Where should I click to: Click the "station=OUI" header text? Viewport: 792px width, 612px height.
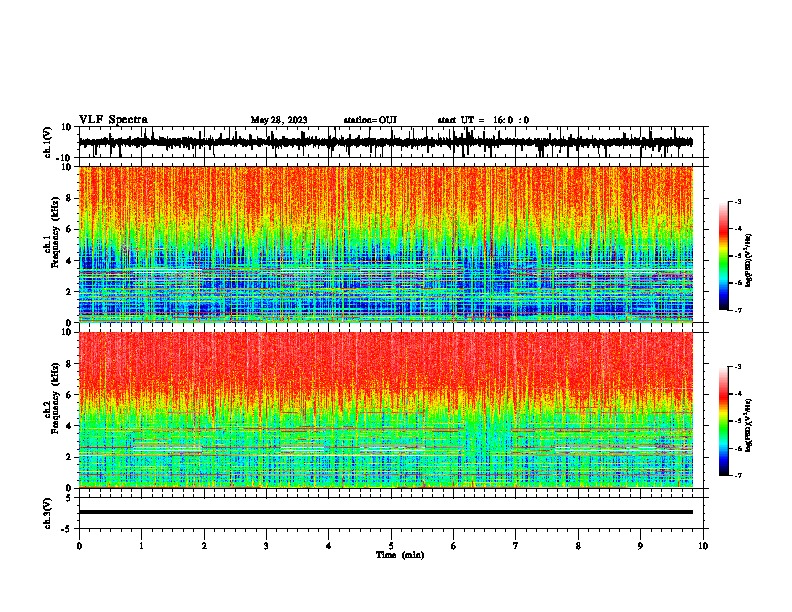(370, 120)
